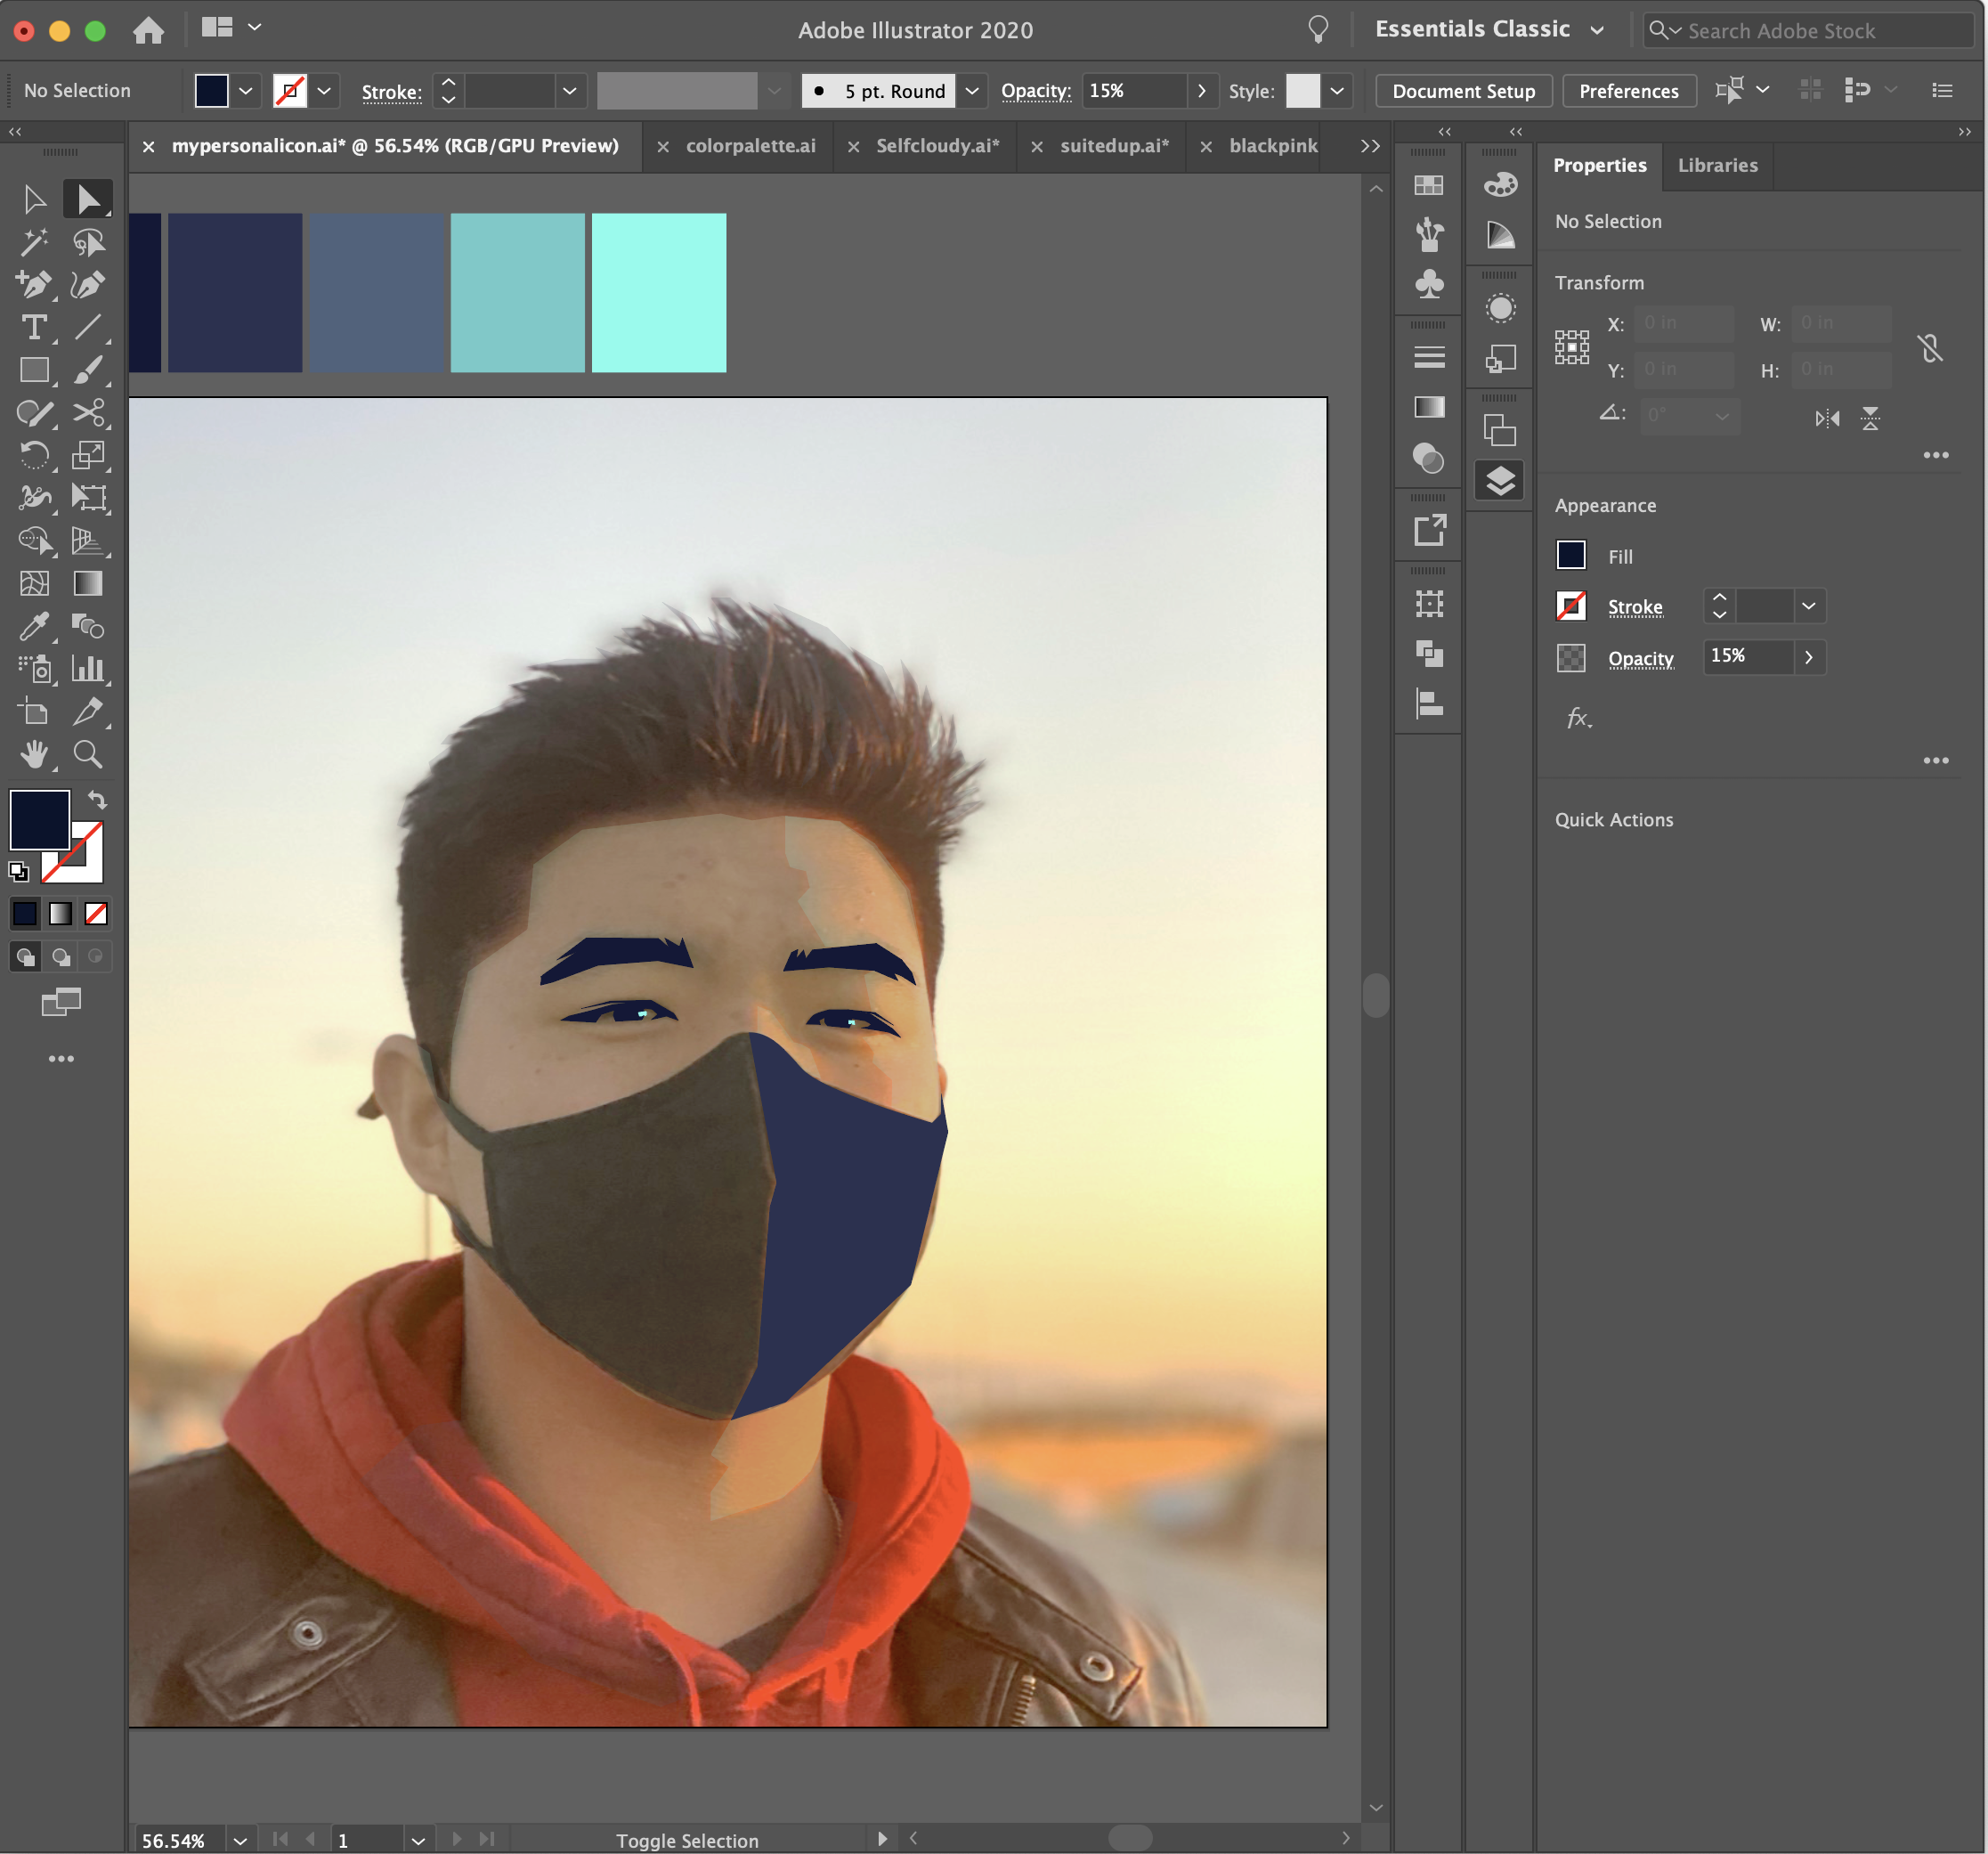
Task: Switch to the colorpalette.ai tab
Action: [750, 146]
